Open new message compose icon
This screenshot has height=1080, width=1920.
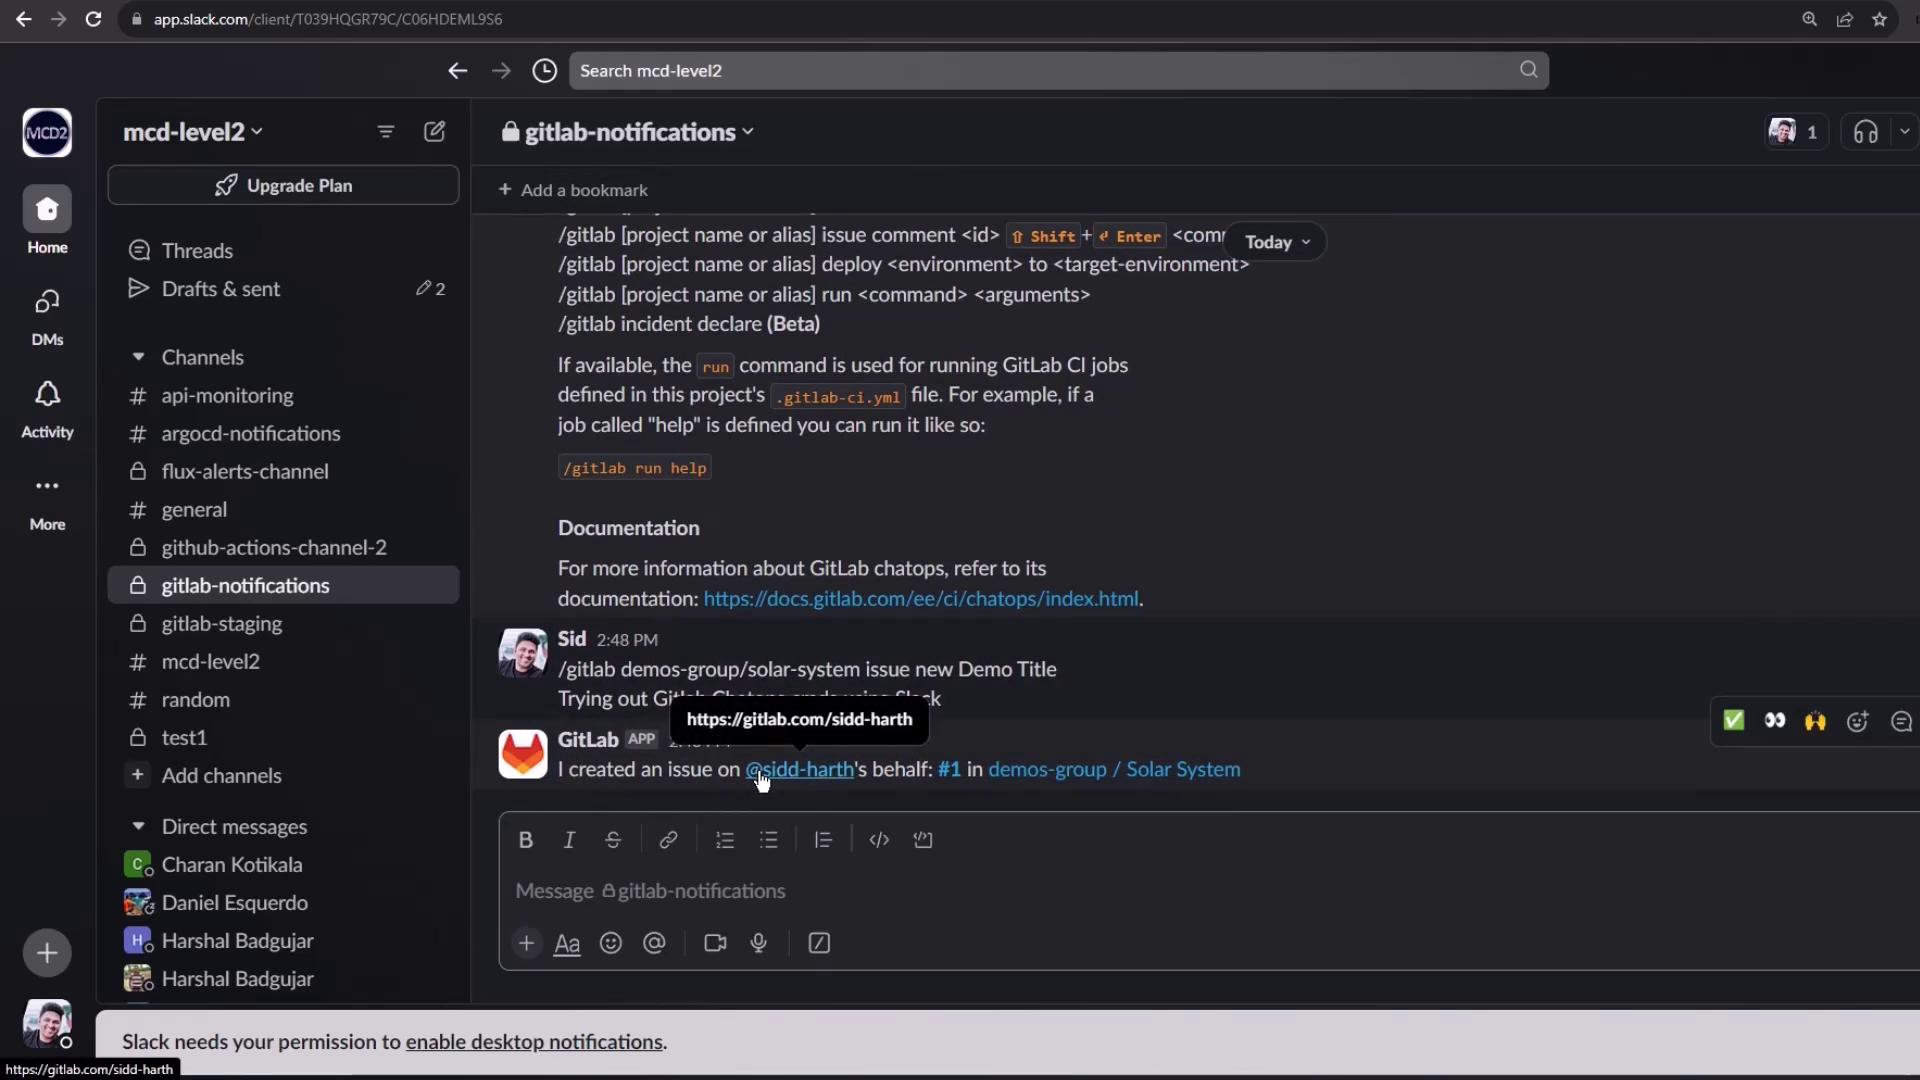[434, 132]
